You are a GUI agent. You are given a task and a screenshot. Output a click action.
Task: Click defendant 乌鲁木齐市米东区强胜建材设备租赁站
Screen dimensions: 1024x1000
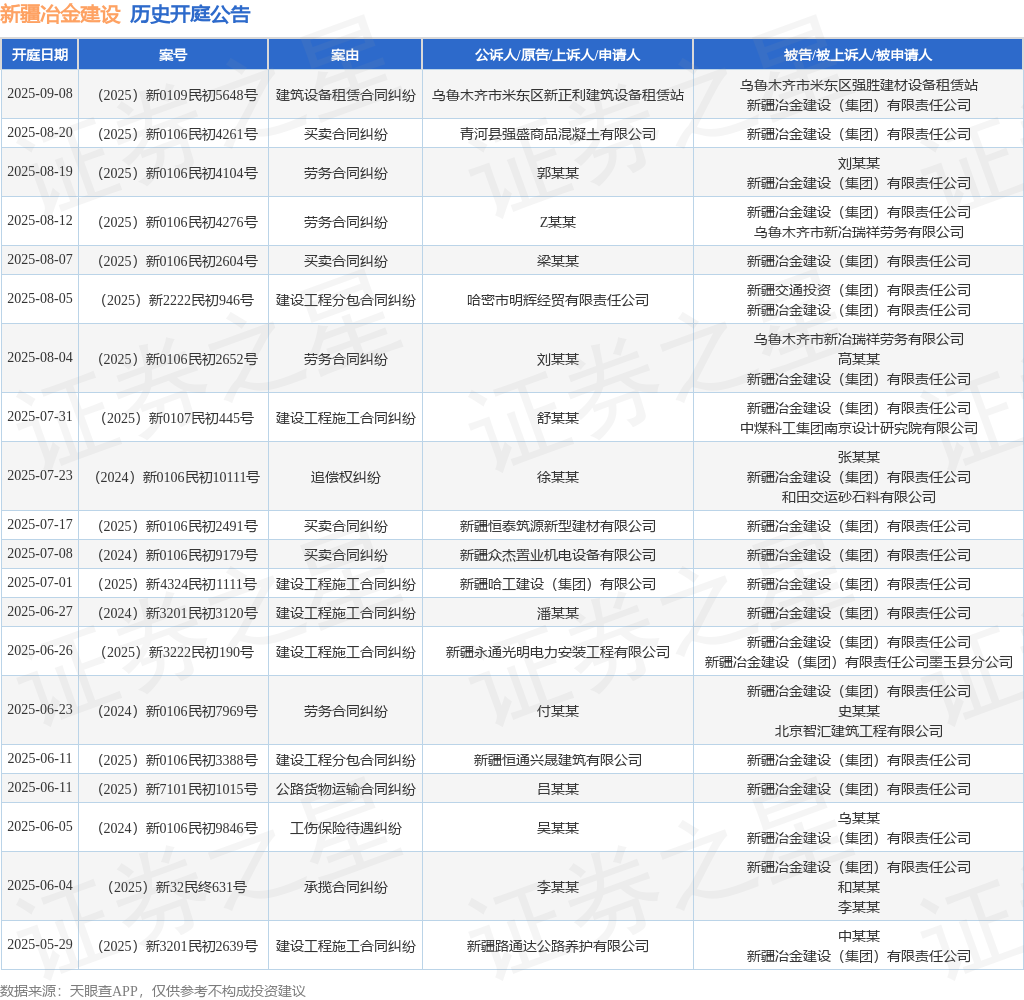pyautogui.click(x=859, y=85)
